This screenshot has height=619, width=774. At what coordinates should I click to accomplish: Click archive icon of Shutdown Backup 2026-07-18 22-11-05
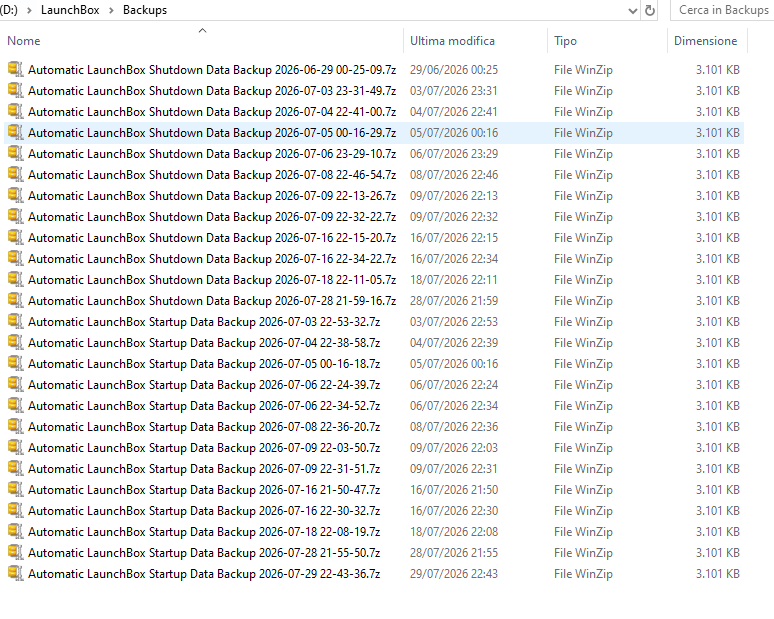pos(15,279)
